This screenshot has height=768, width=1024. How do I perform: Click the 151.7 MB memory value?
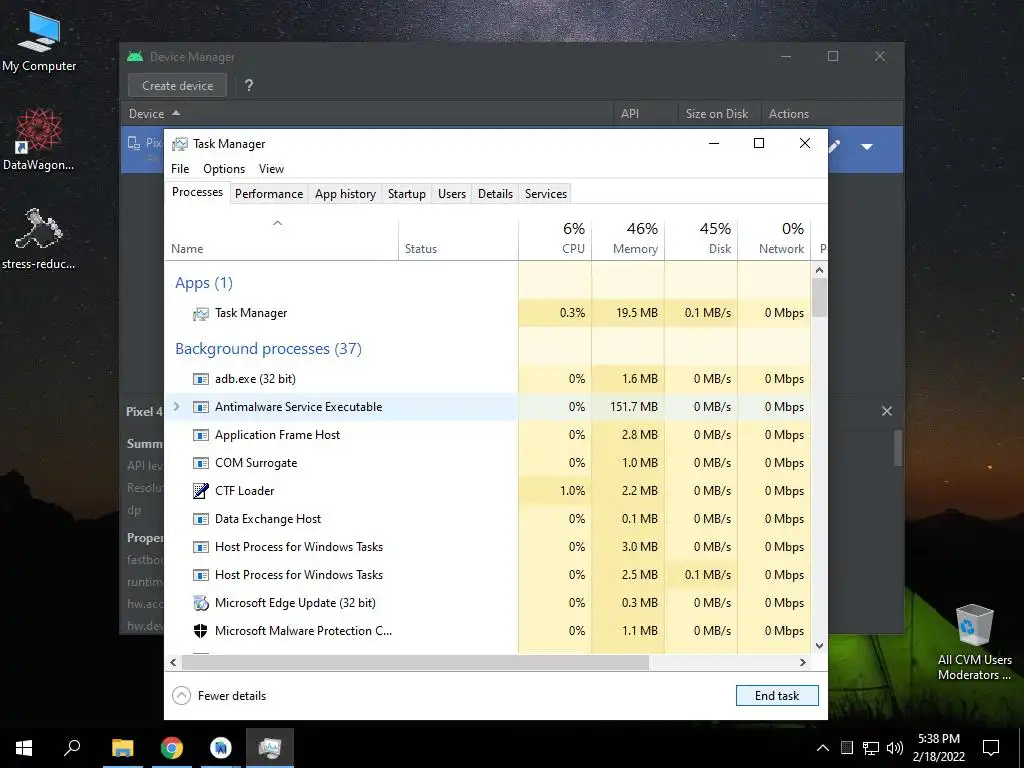tap(633, 407)
